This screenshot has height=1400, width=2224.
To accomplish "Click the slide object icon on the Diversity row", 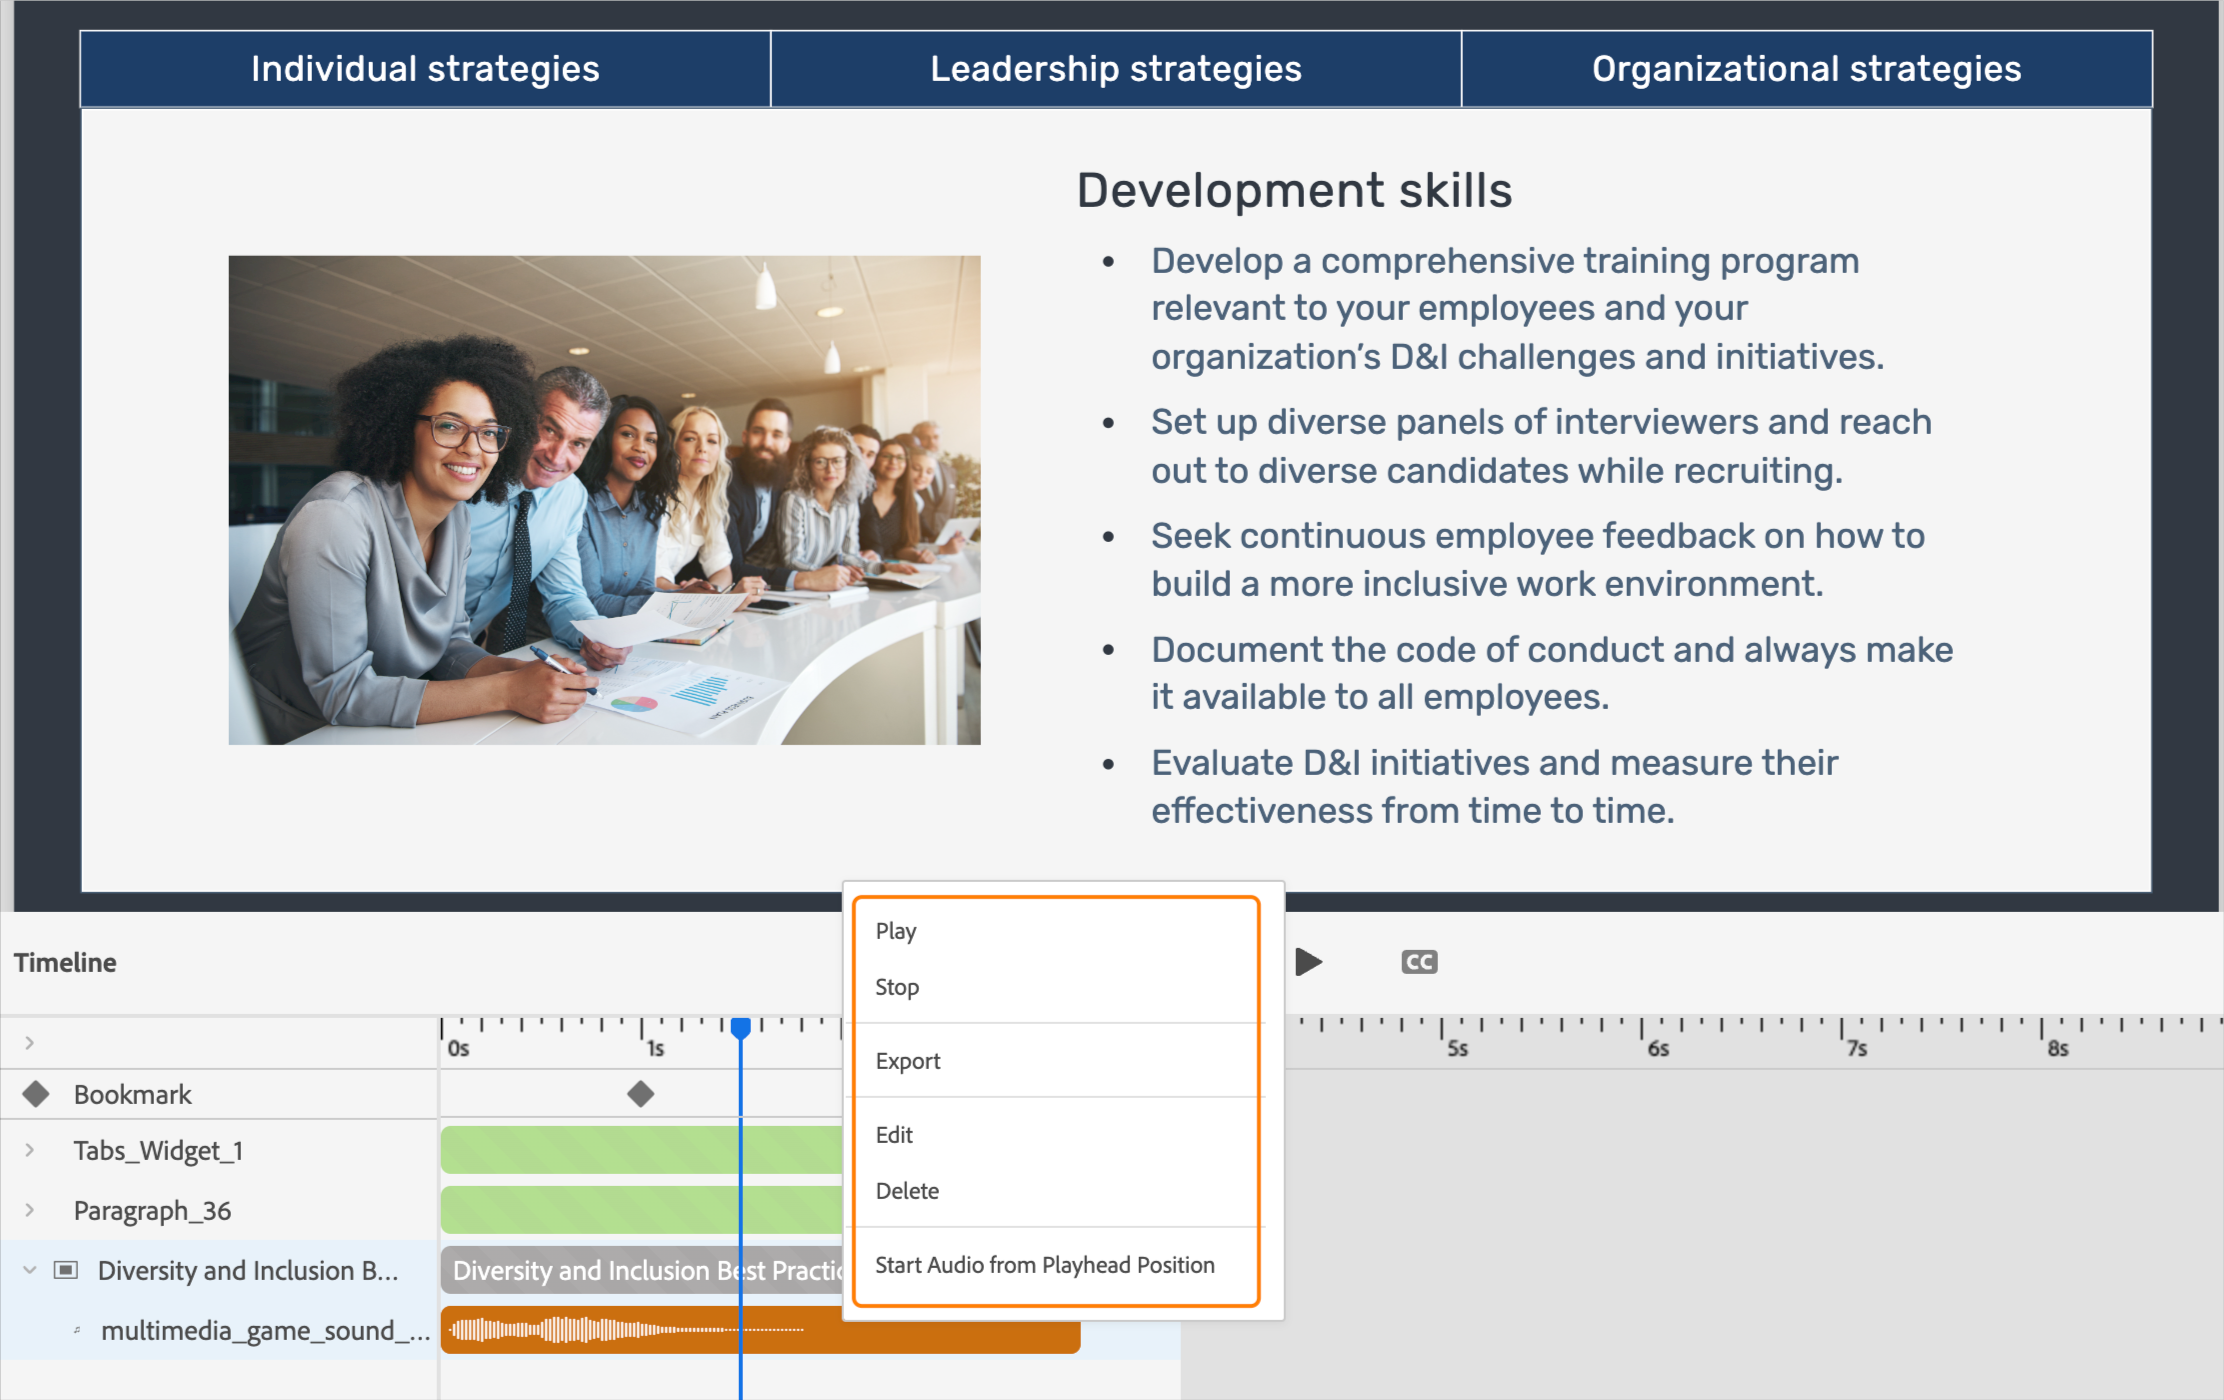I will (x=66, y=1270).
